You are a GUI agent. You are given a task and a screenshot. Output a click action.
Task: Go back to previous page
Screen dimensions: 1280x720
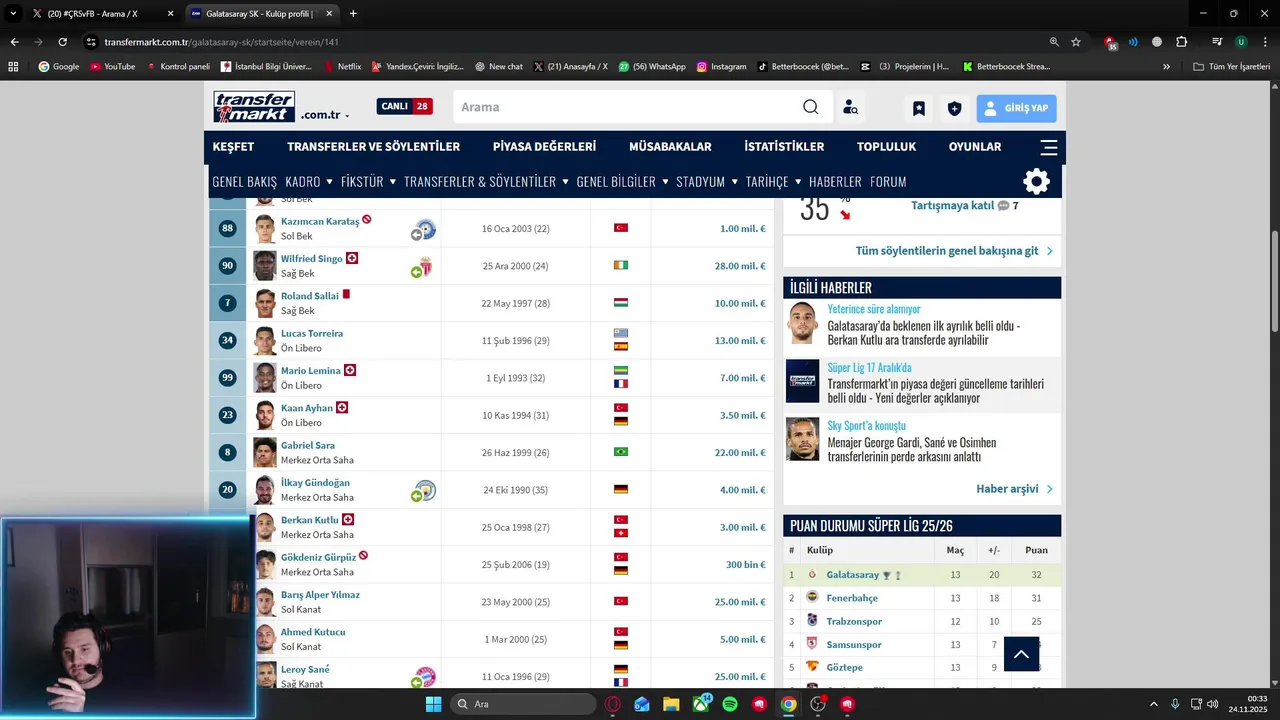coord(14,42)
